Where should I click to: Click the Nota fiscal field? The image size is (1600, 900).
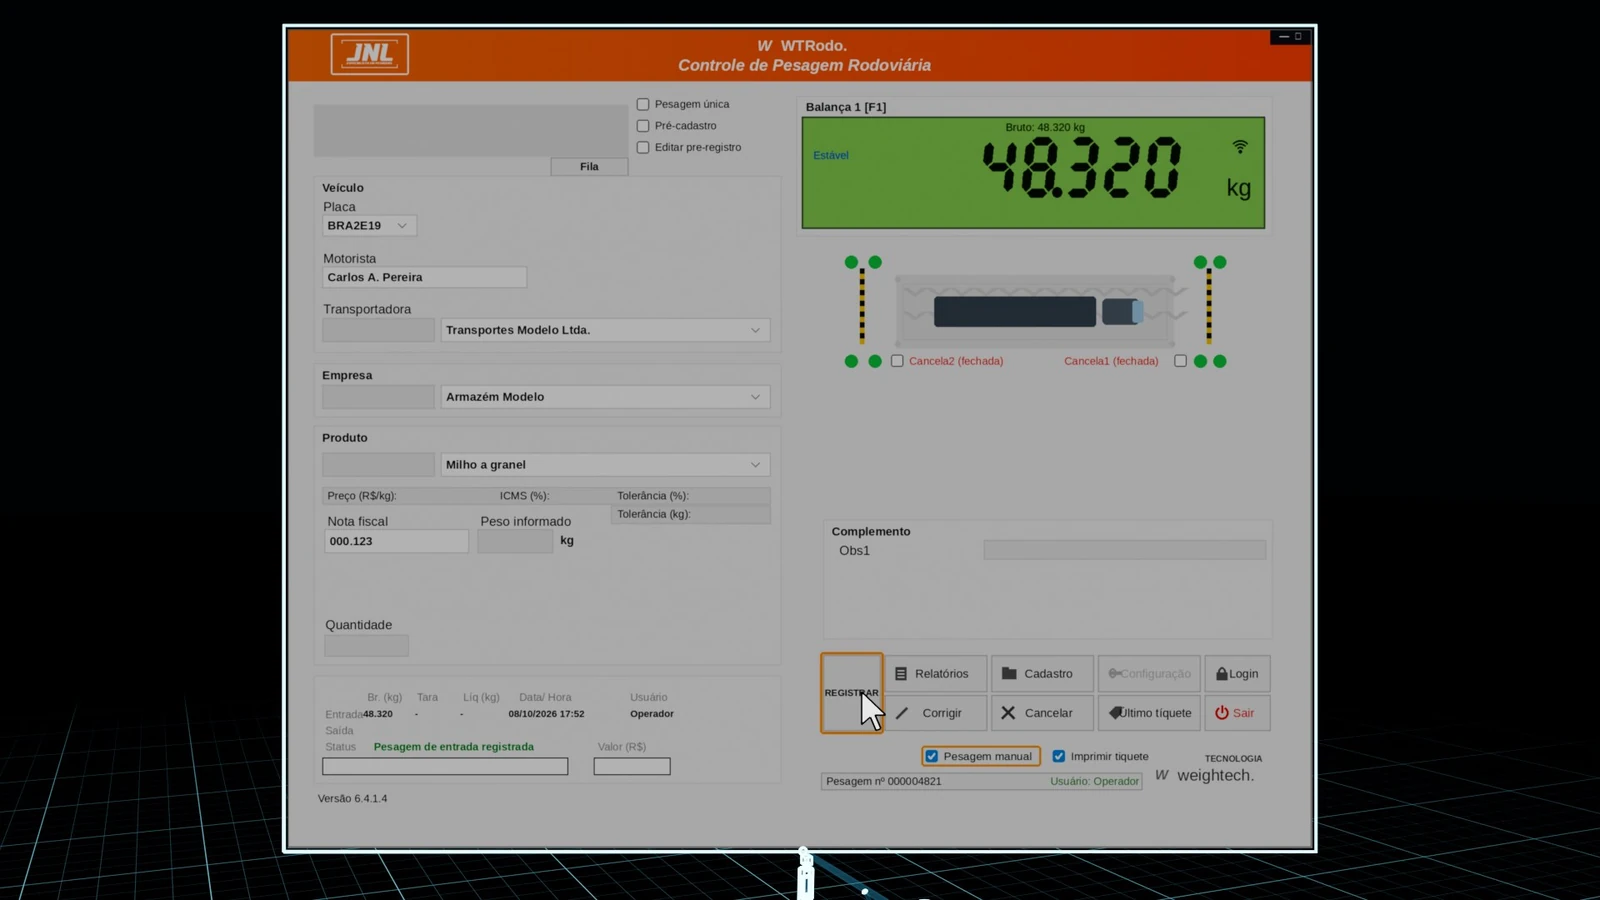[396, 541]
